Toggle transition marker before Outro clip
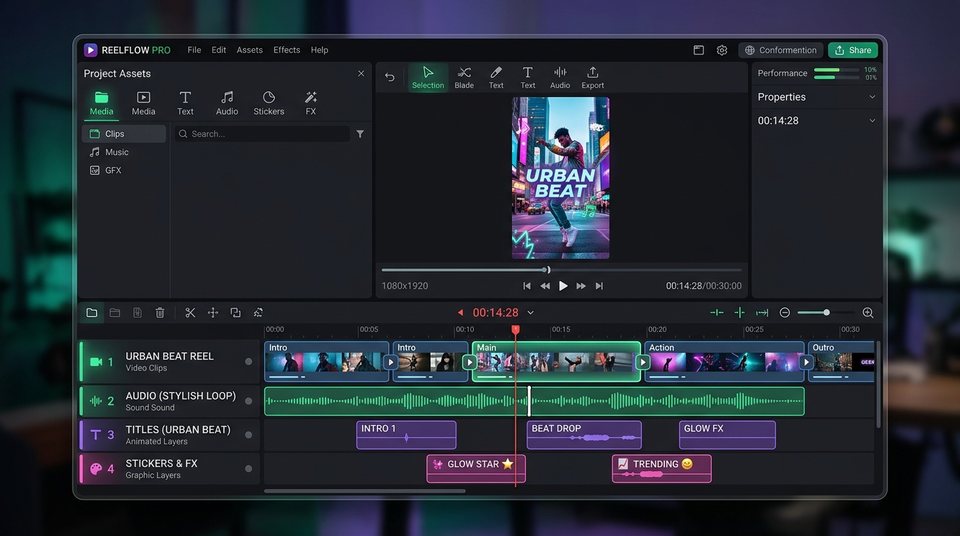Screen dimensions: 960x536 pyautogui.click(x=806, y=362)
